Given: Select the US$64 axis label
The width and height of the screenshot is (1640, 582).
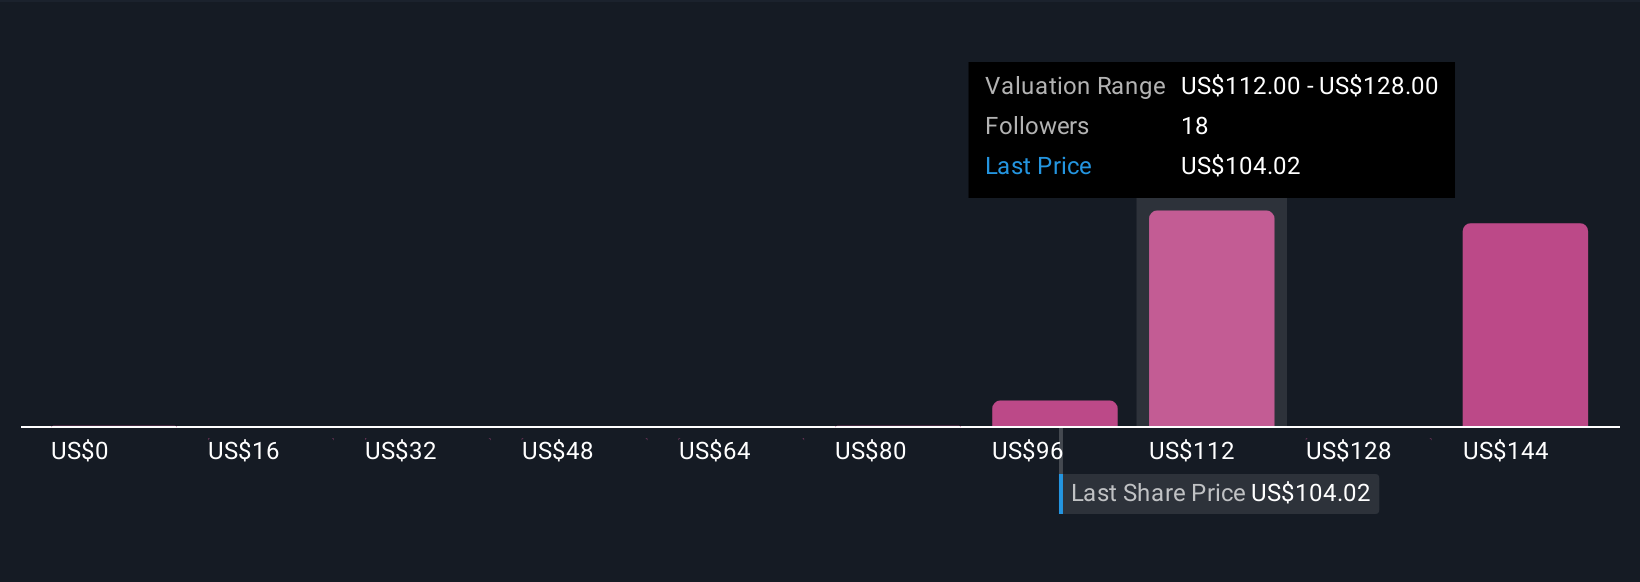Looking at the screenshot, I should tap(714, 451).
